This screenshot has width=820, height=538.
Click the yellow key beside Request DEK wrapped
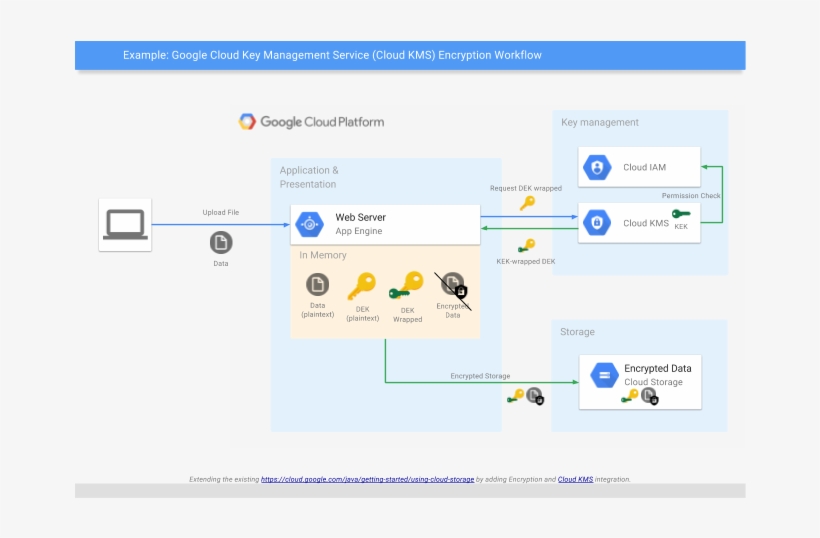click(x=527, y=203)
